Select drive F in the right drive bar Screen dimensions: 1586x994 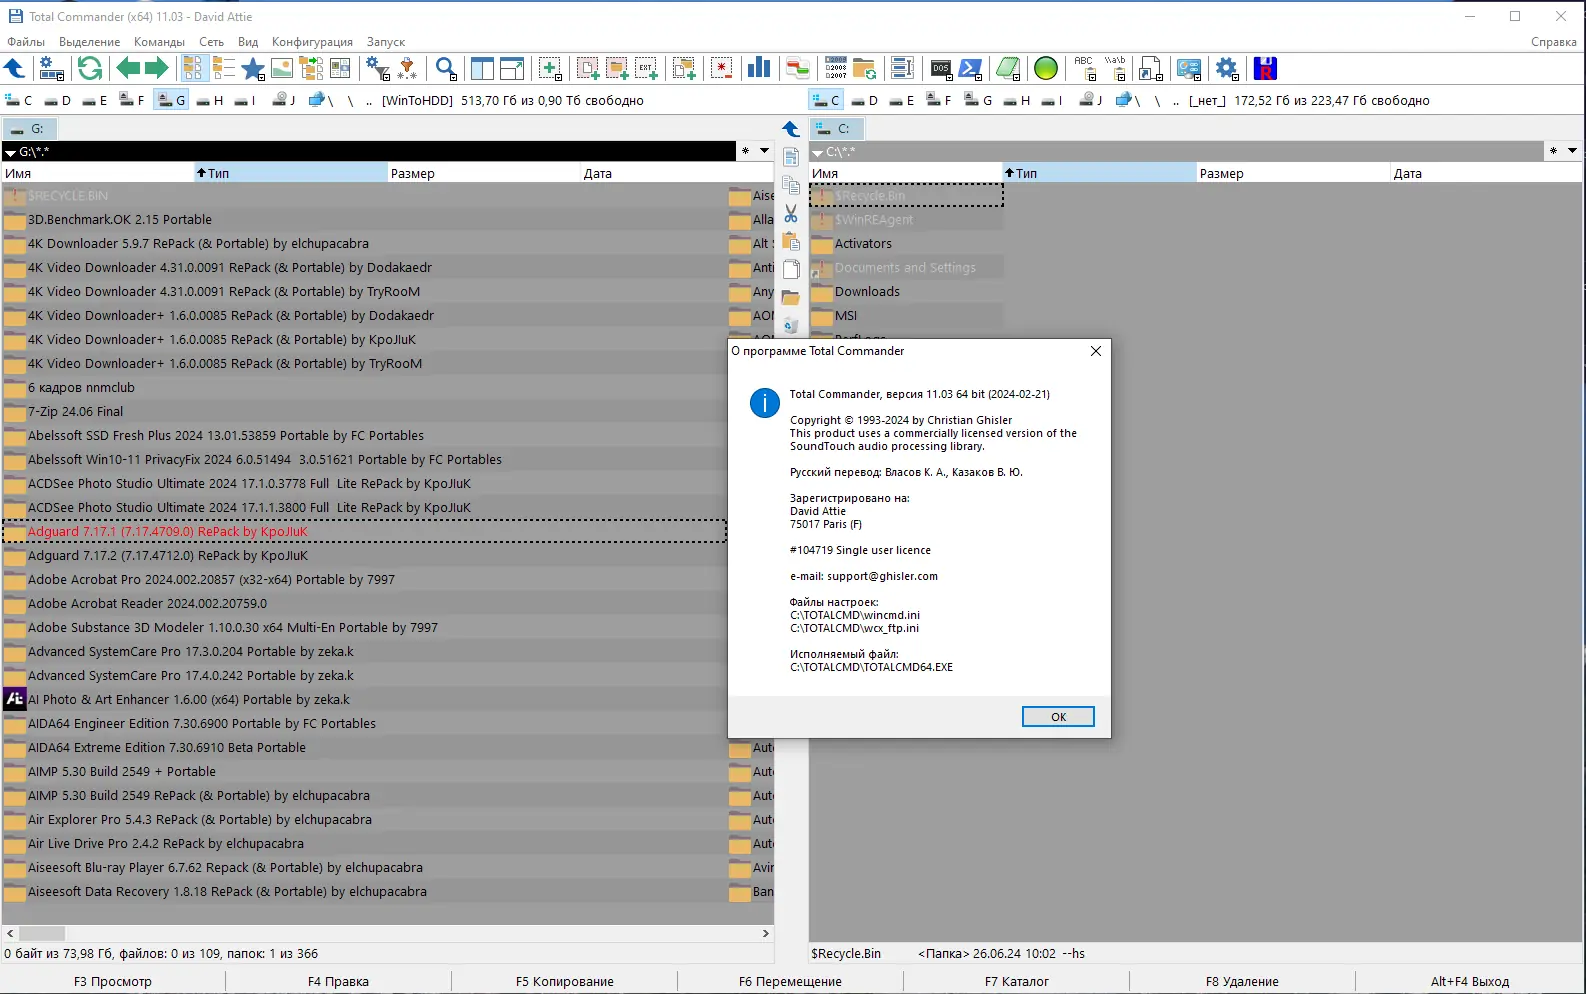[x=939, y=100]
